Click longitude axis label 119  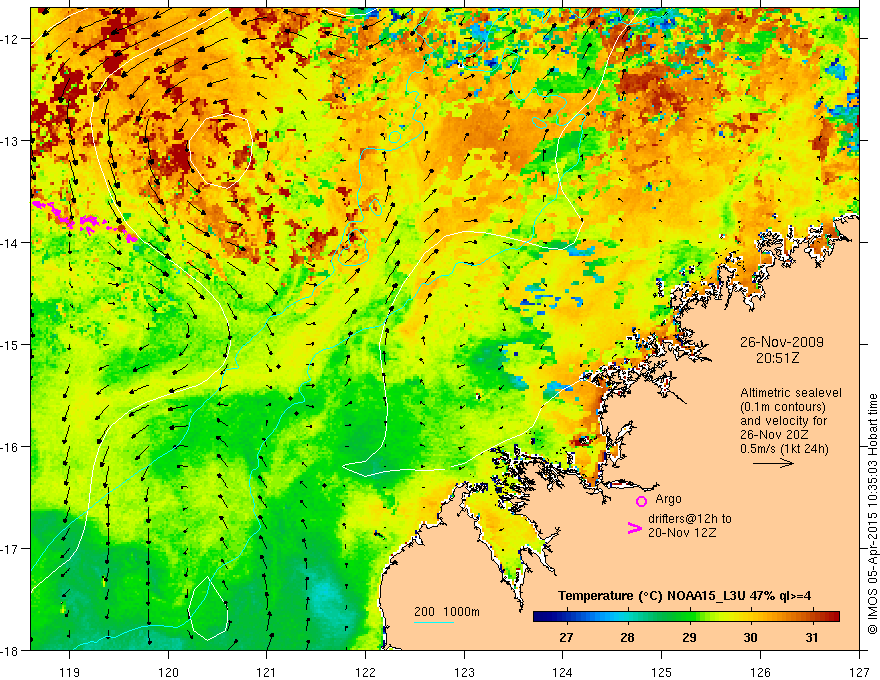(70, 672)
